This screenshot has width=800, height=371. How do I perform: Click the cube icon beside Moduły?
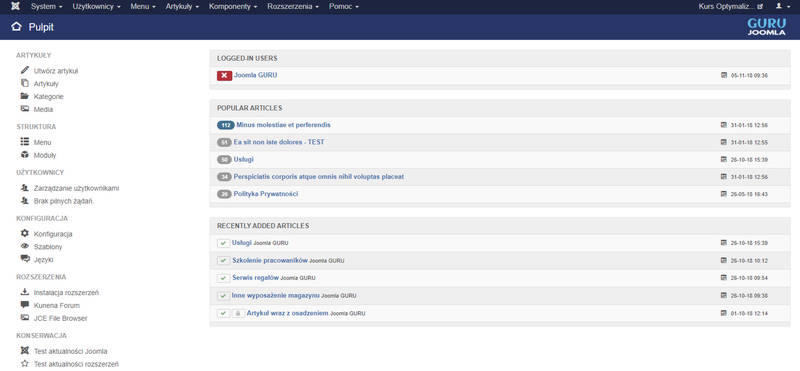click(24, 155)
